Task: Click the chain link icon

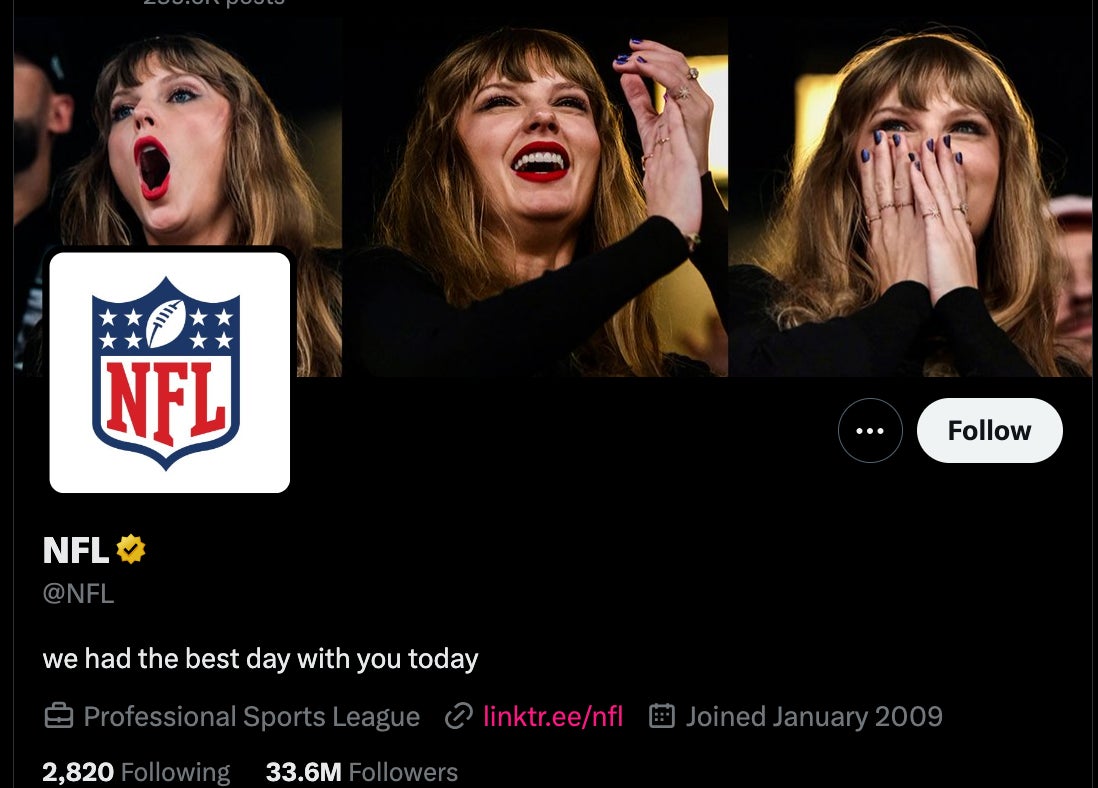Action: pos(459,716)
